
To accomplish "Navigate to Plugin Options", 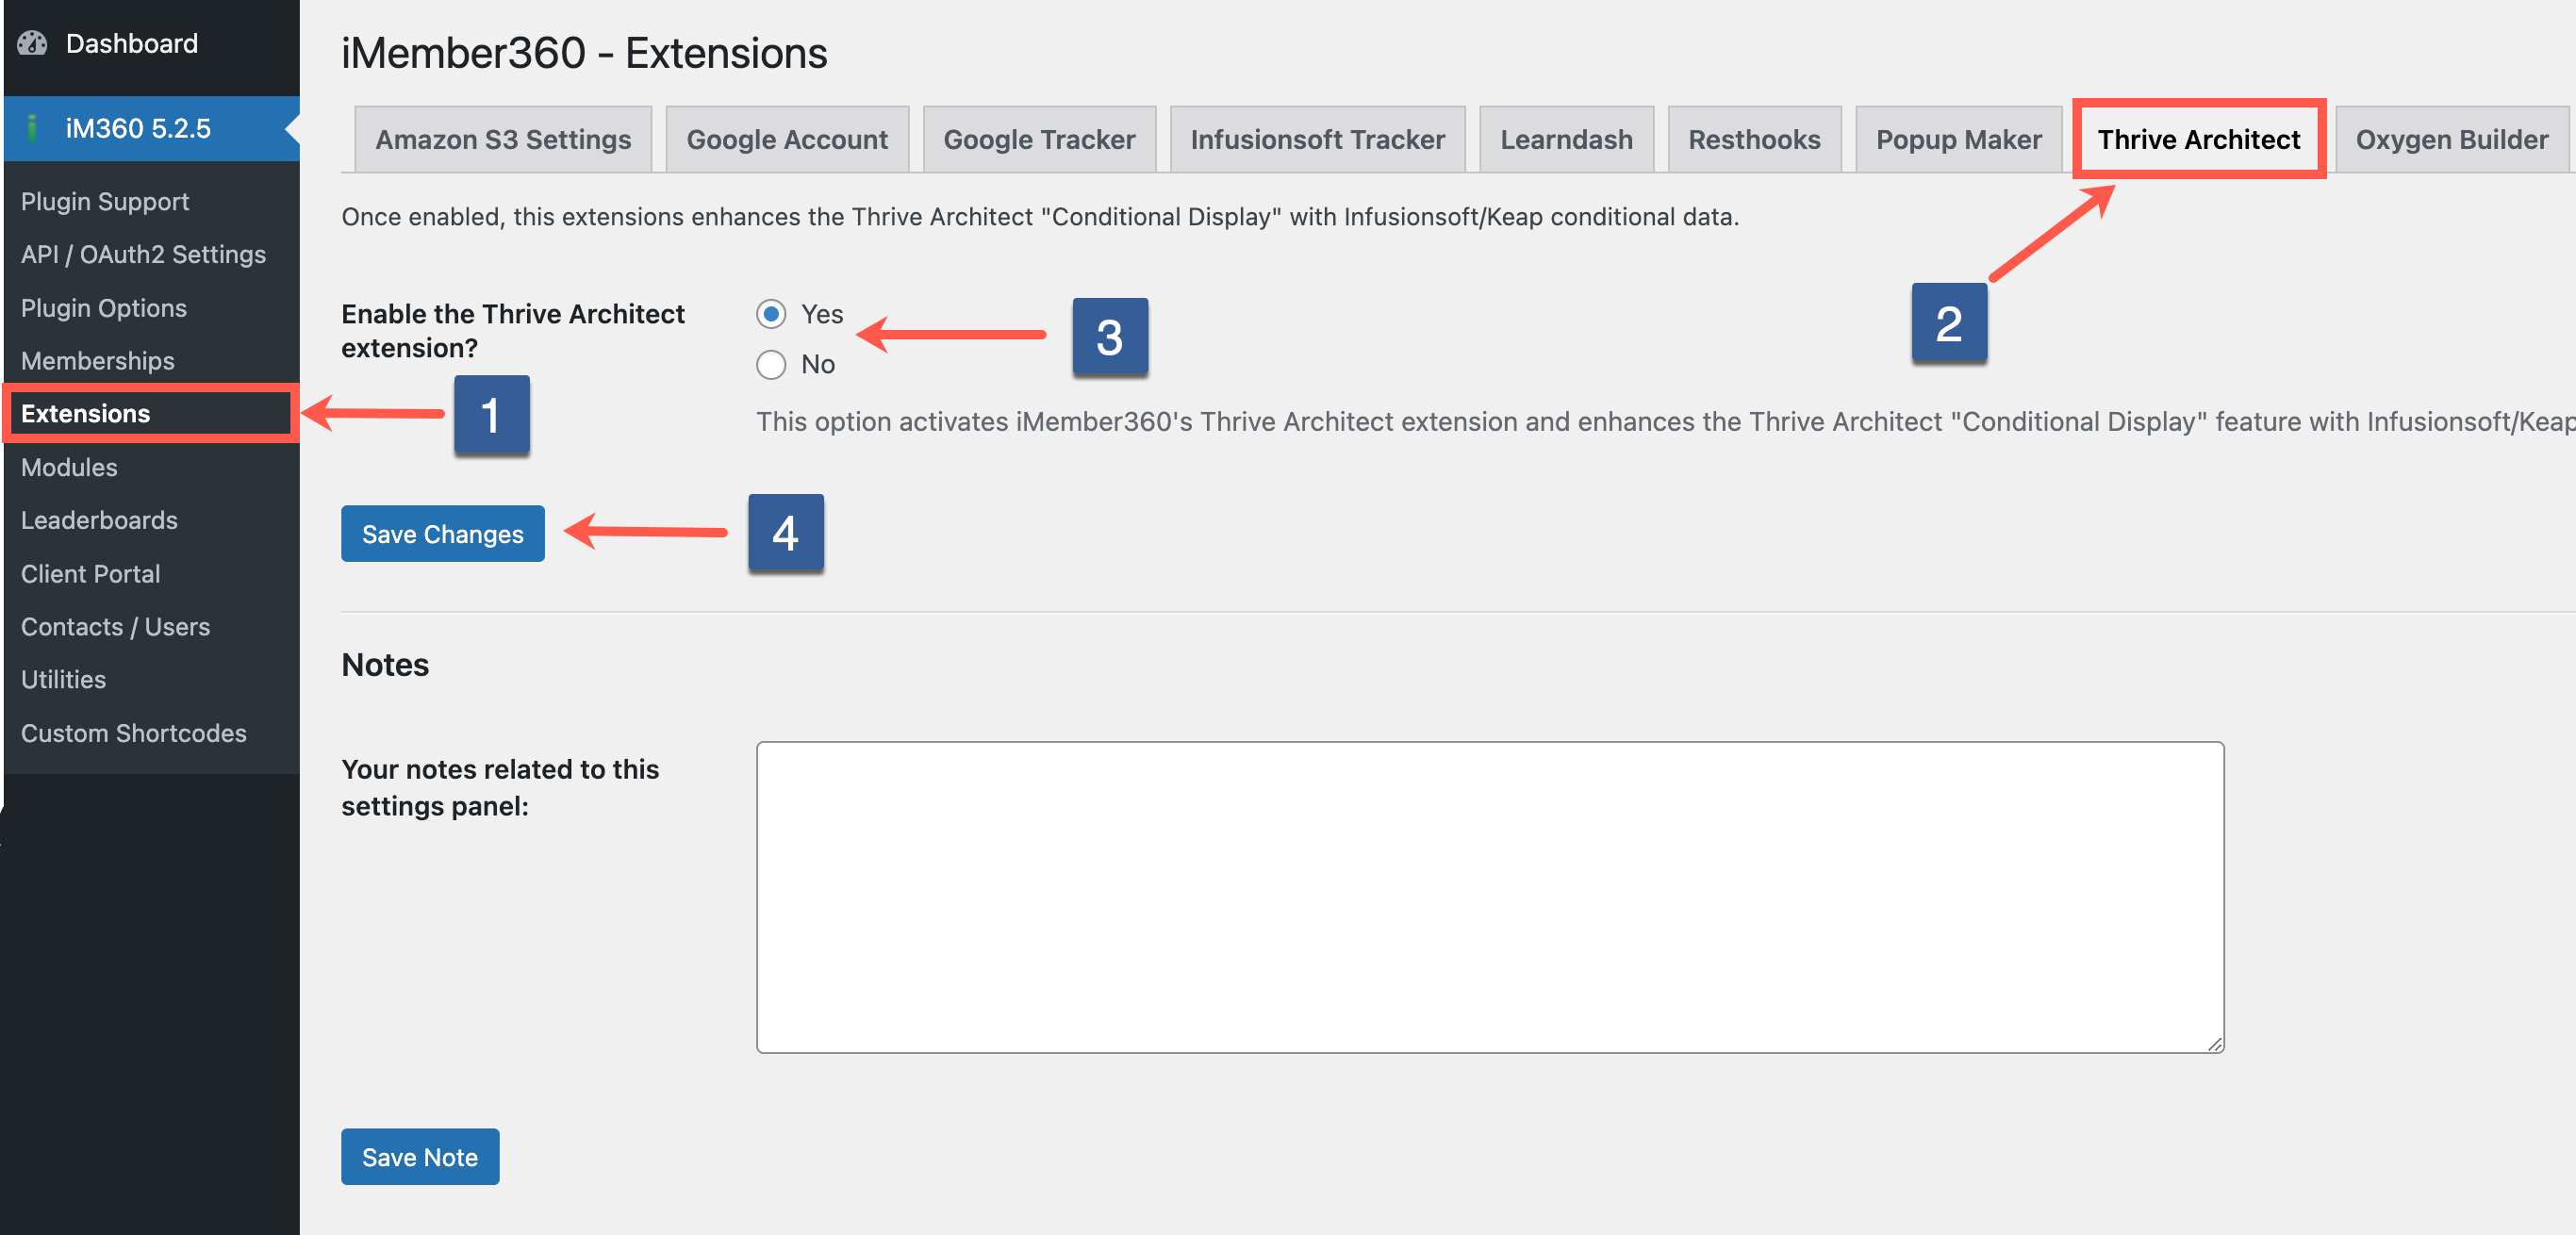I will (x=103, y=307).
